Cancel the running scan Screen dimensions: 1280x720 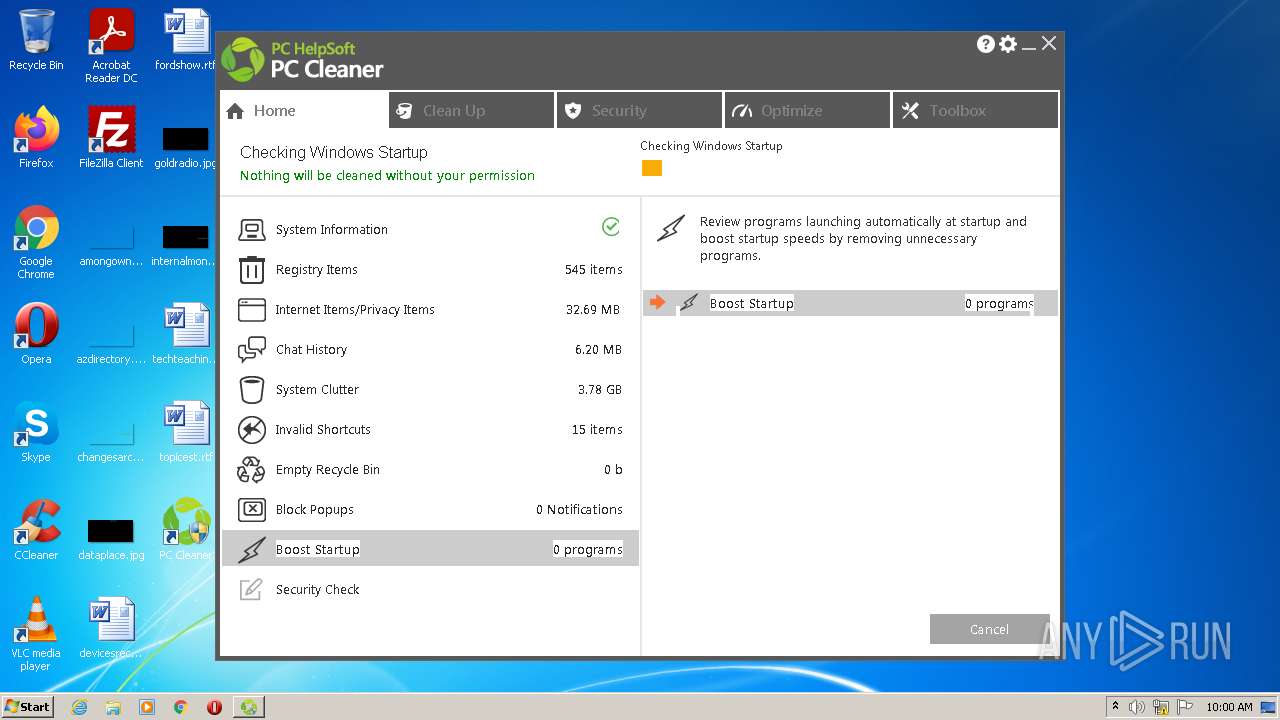(x=989, y=629)
